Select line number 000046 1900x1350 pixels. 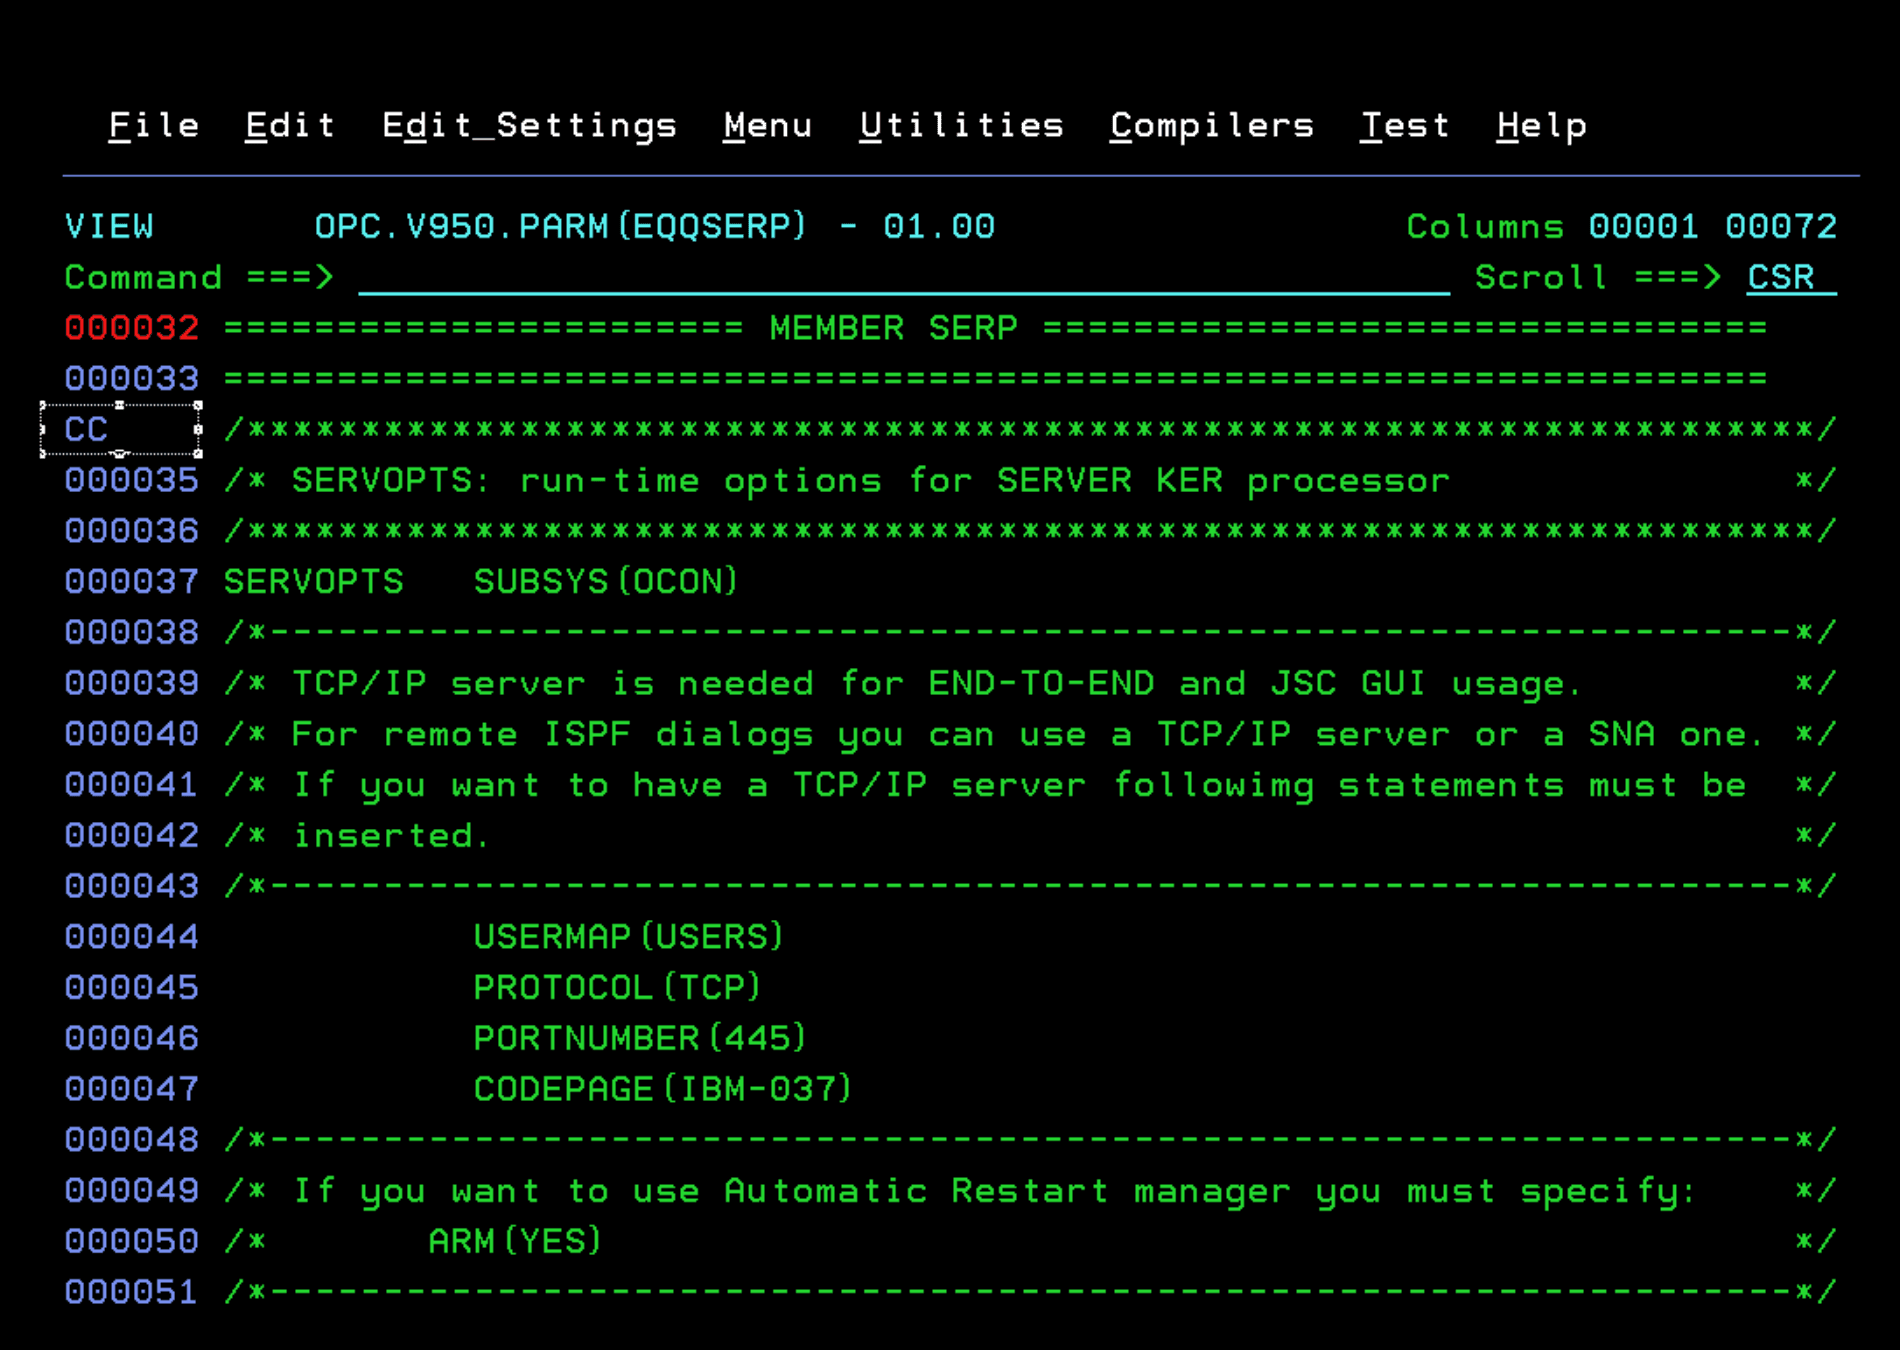(x=132, y=1039)
